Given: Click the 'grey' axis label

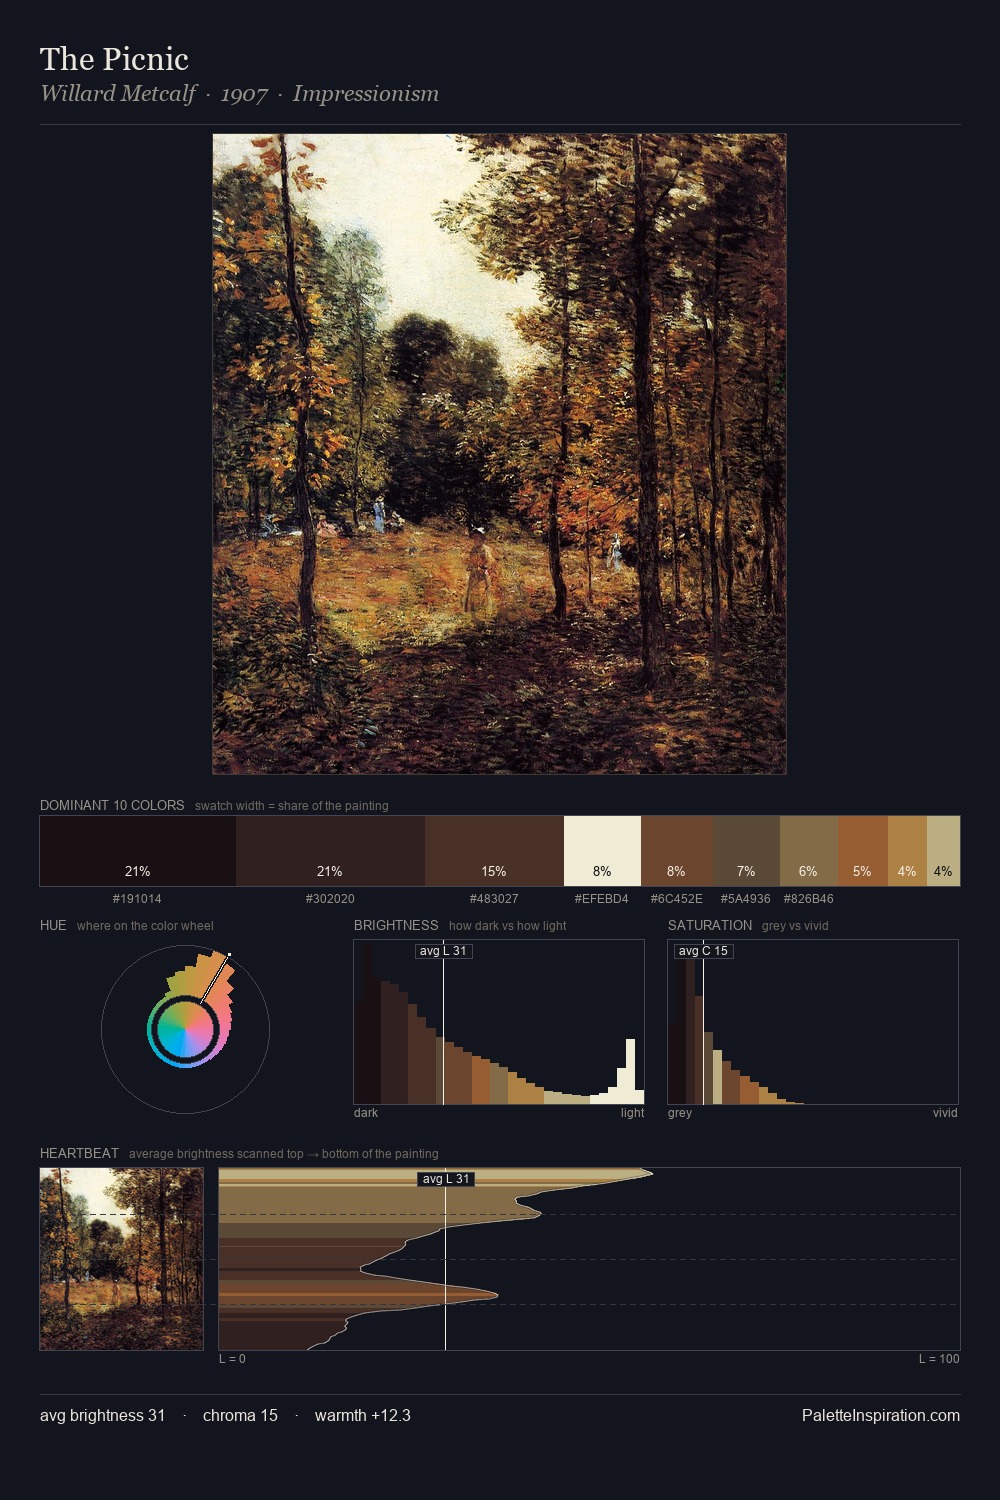Looking at the screenshot, I should (680, 1113).
